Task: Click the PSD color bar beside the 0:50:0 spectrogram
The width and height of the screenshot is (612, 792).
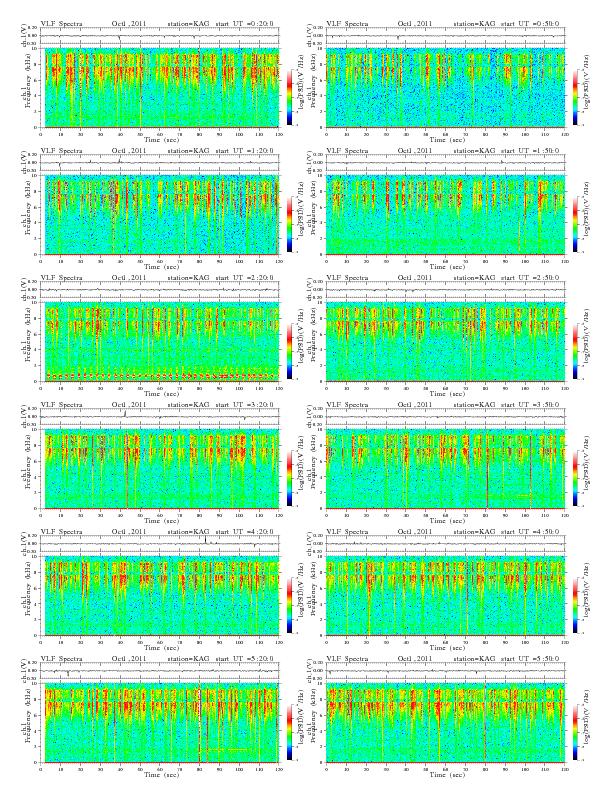Action: (x=575, y=97)
